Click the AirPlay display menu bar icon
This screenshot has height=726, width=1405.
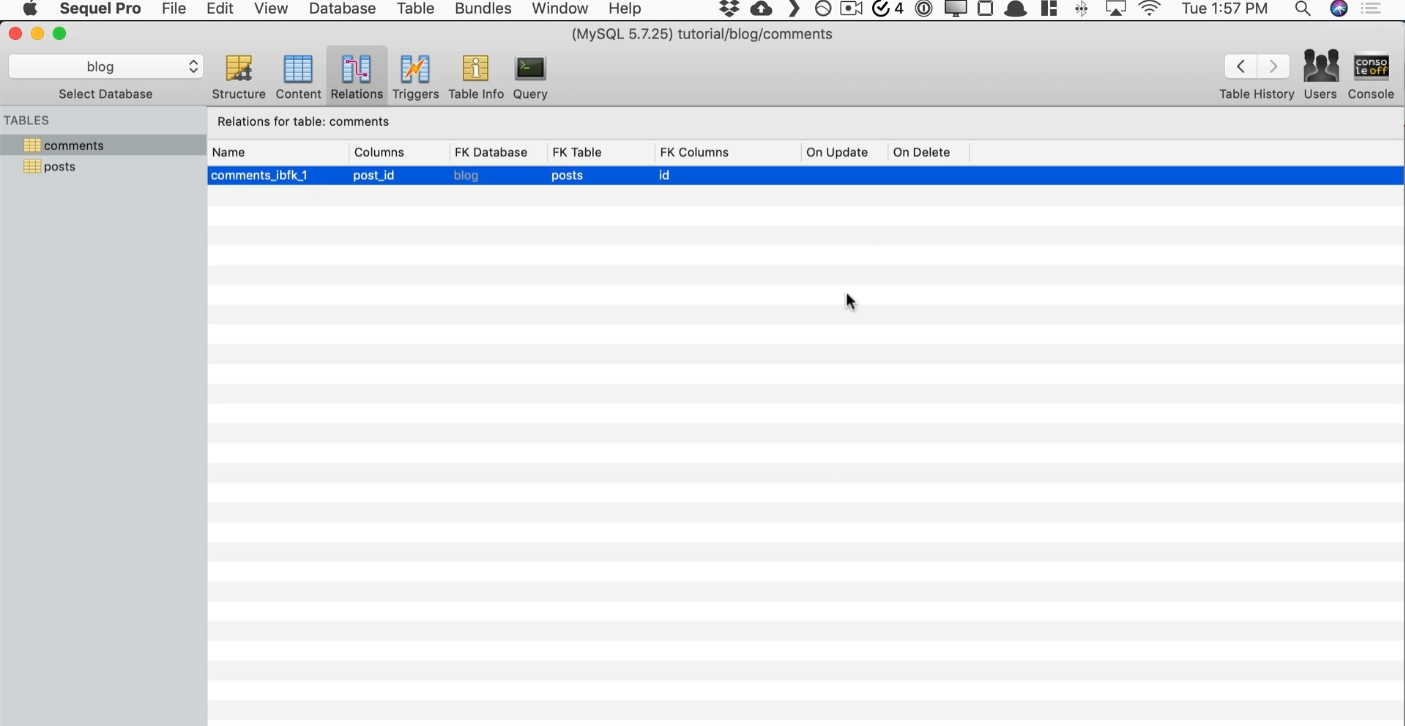[1116, 9]
